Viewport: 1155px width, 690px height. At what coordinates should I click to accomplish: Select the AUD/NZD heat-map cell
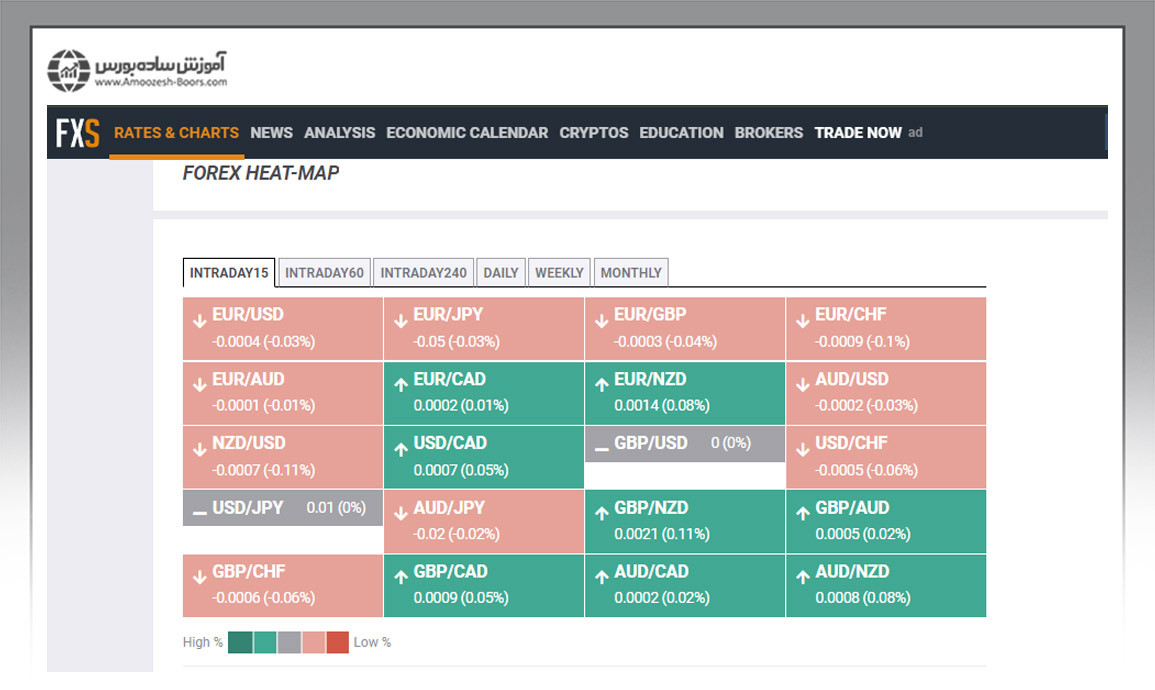886,585
